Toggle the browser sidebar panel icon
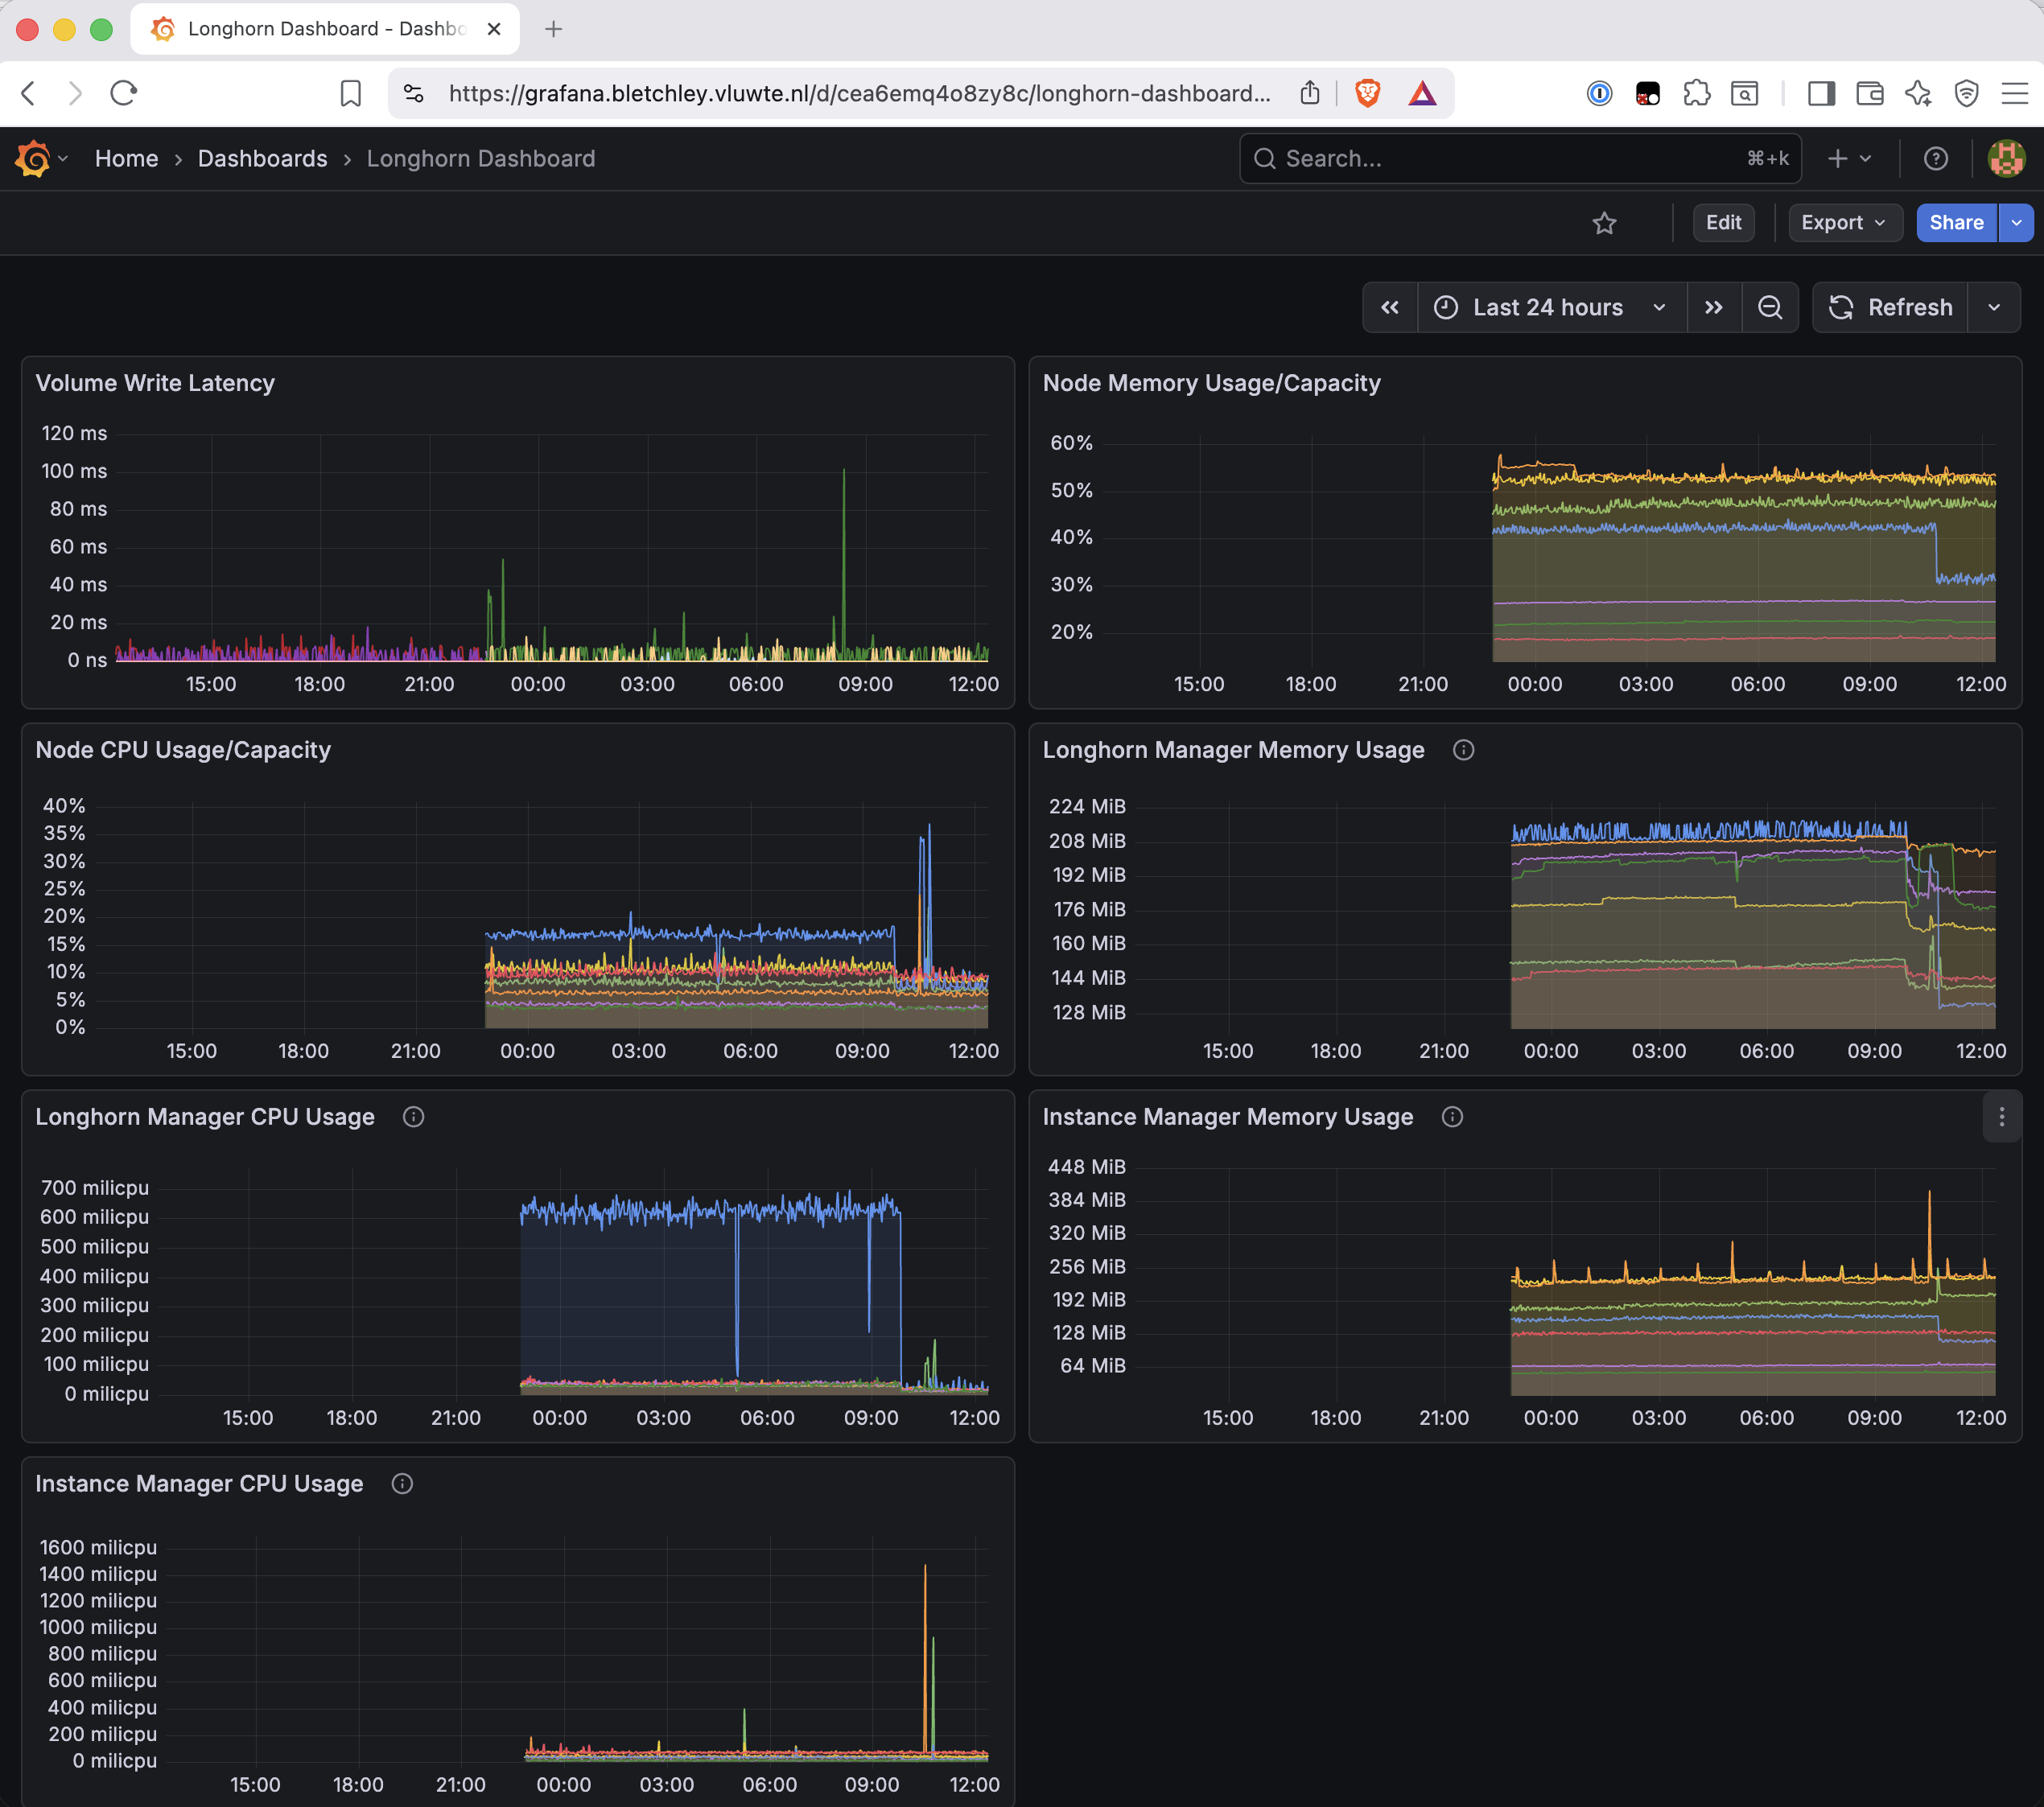Screen dimensions: 2044x1807 click(x=1821, y=93)
